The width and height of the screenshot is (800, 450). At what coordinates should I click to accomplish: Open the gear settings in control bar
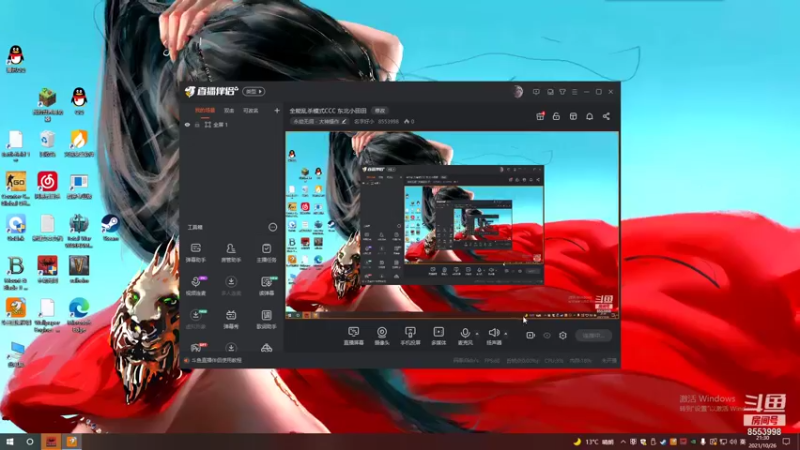[562, 335]
